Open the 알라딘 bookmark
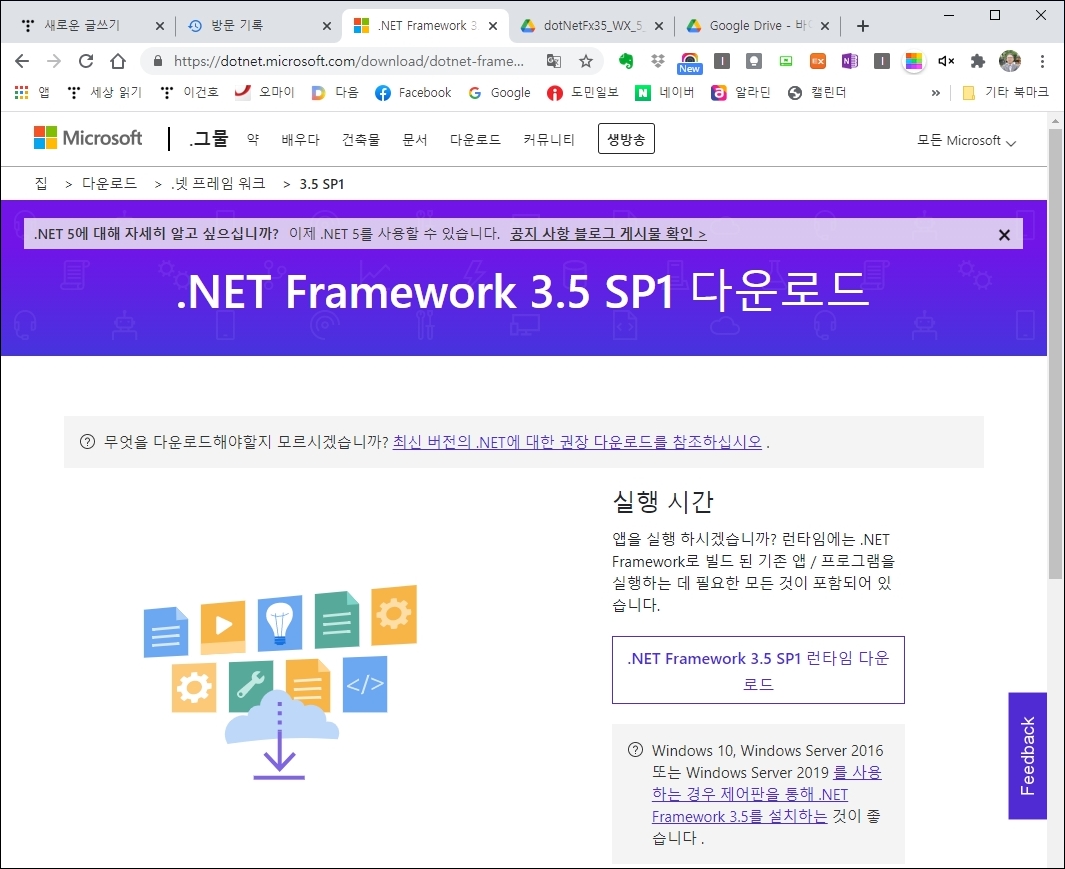Viewport: 1065px width, 869px height. click(x=740, y=92)
